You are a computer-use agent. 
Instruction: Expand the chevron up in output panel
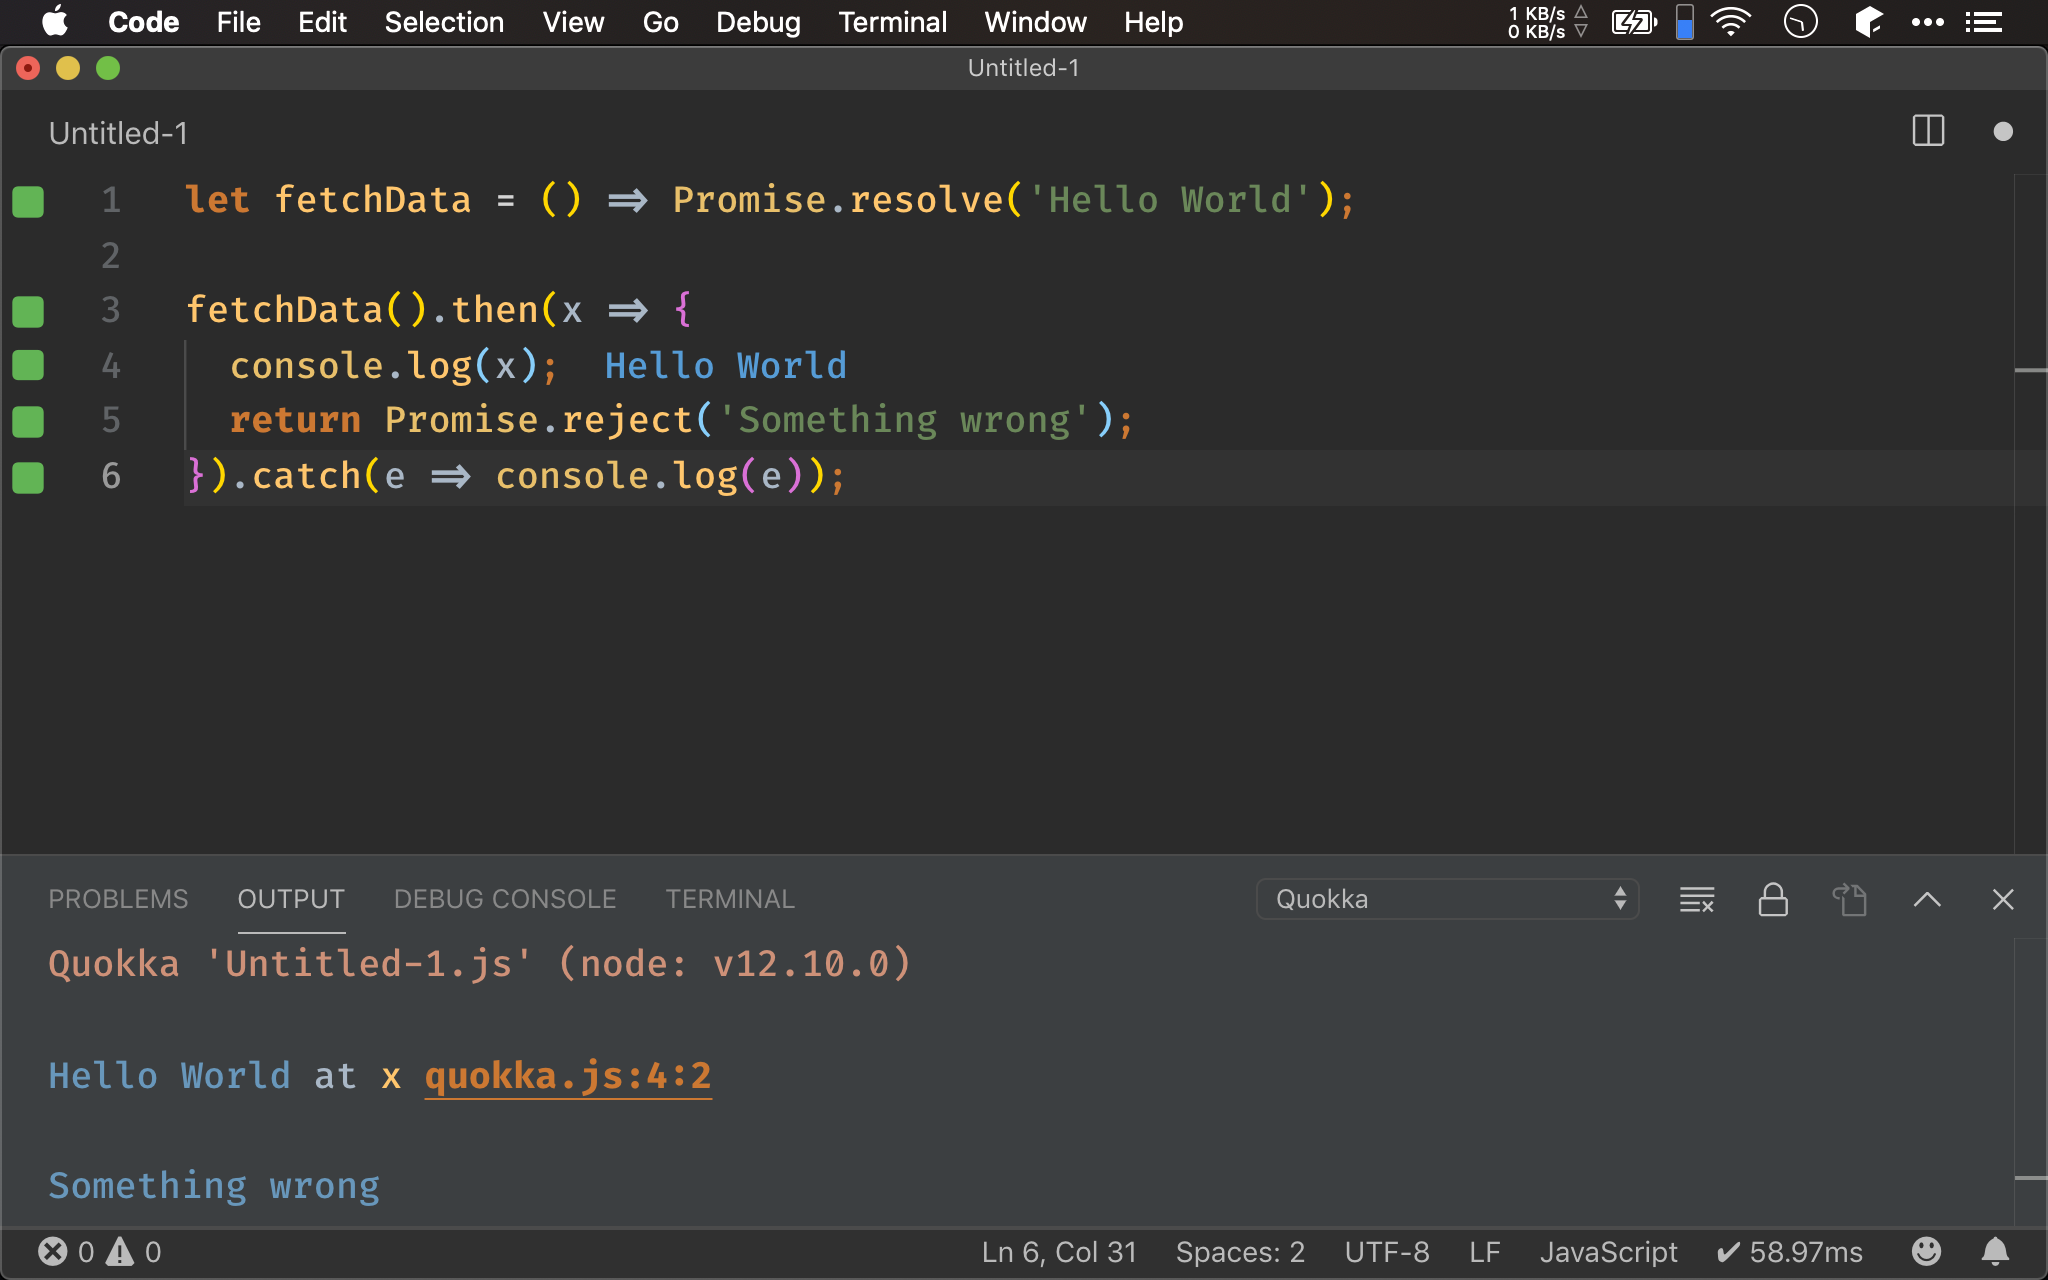(1926, 900)
